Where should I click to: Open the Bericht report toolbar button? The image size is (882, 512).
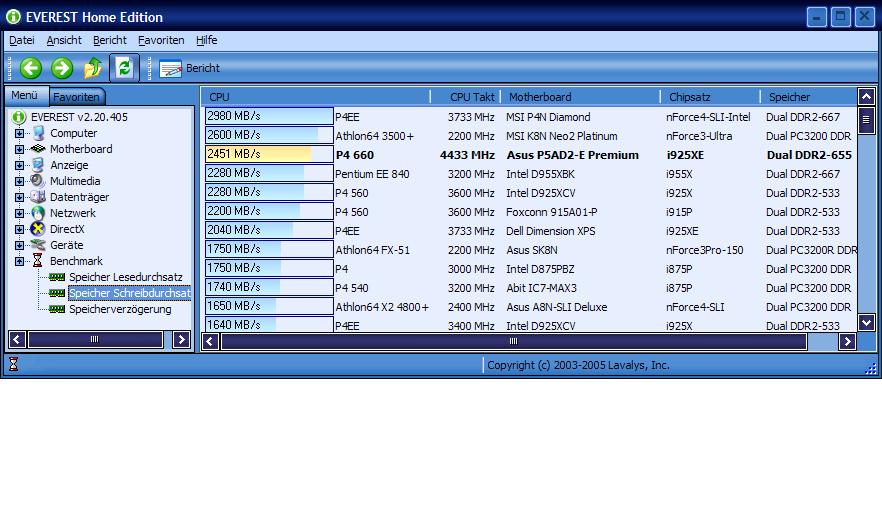click(x=190, y=68)
